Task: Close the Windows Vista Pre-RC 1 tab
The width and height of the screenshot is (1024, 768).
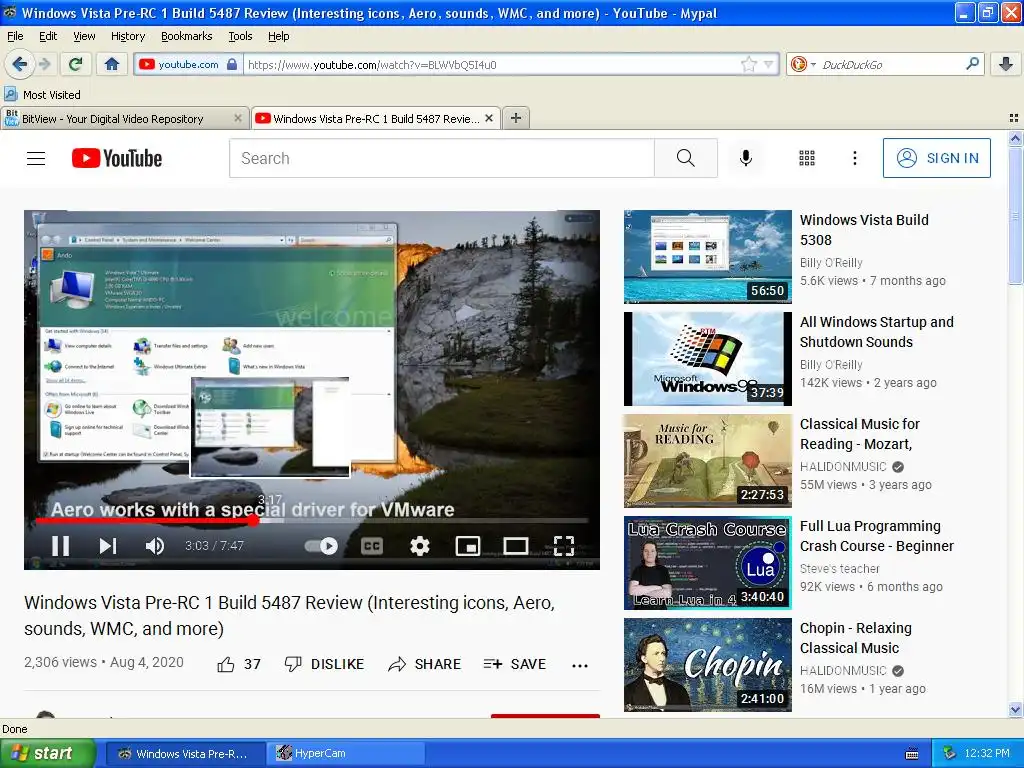Action: 488,118
